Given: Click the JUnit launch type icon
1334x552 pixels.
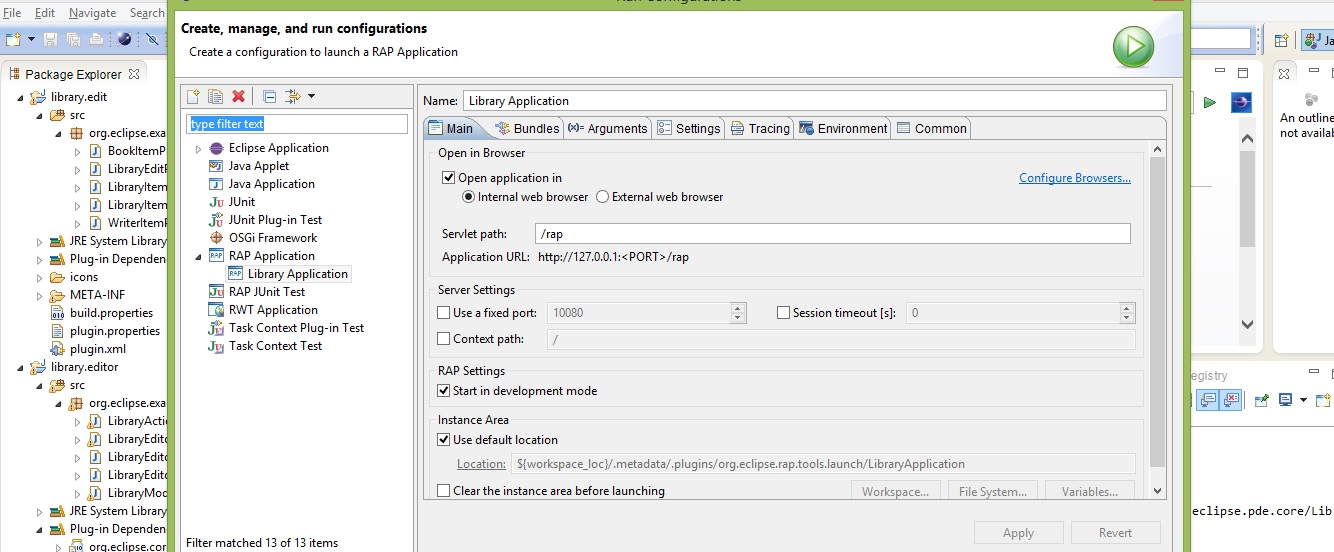Looking at the screenshot, I should click(216, 202).
